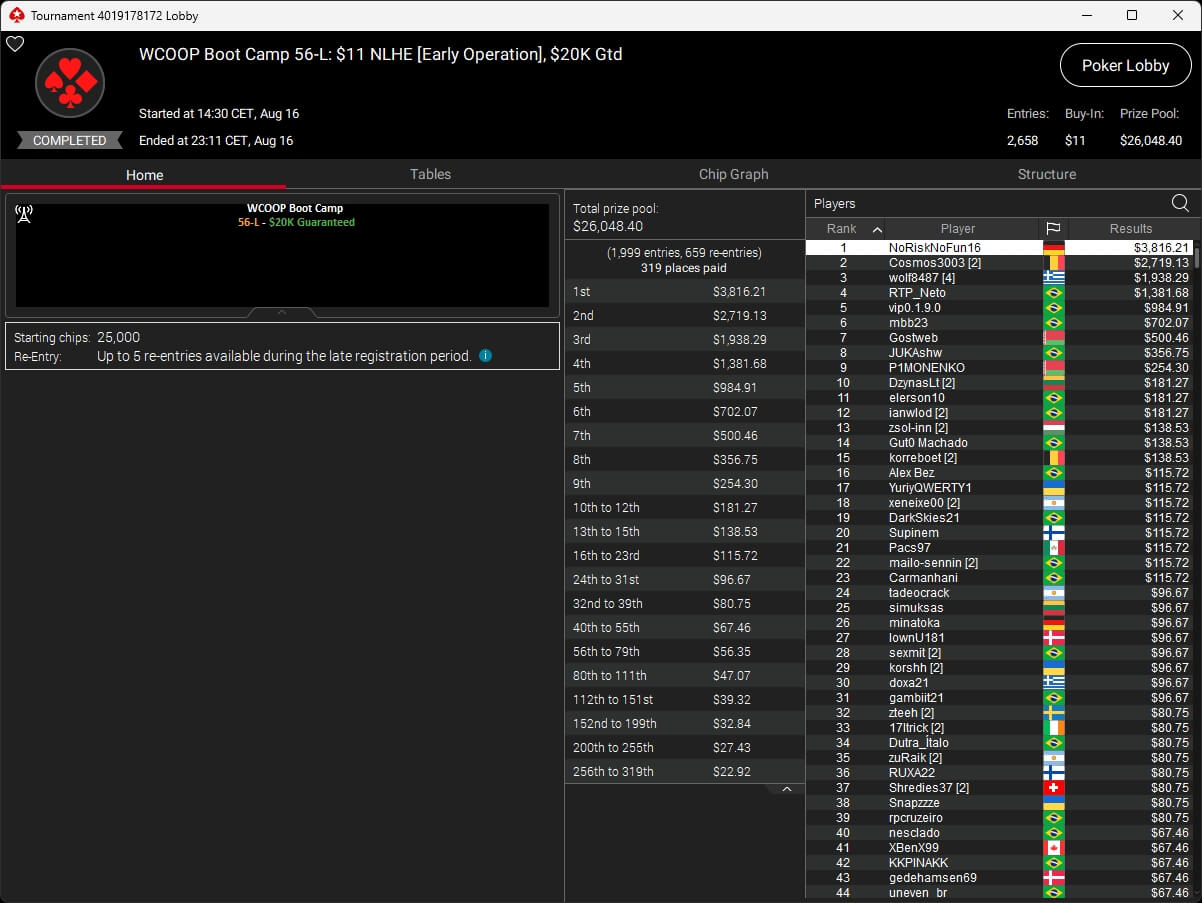
Task: Click the flag beside 17ltrick
Action: pos(1053,727)
